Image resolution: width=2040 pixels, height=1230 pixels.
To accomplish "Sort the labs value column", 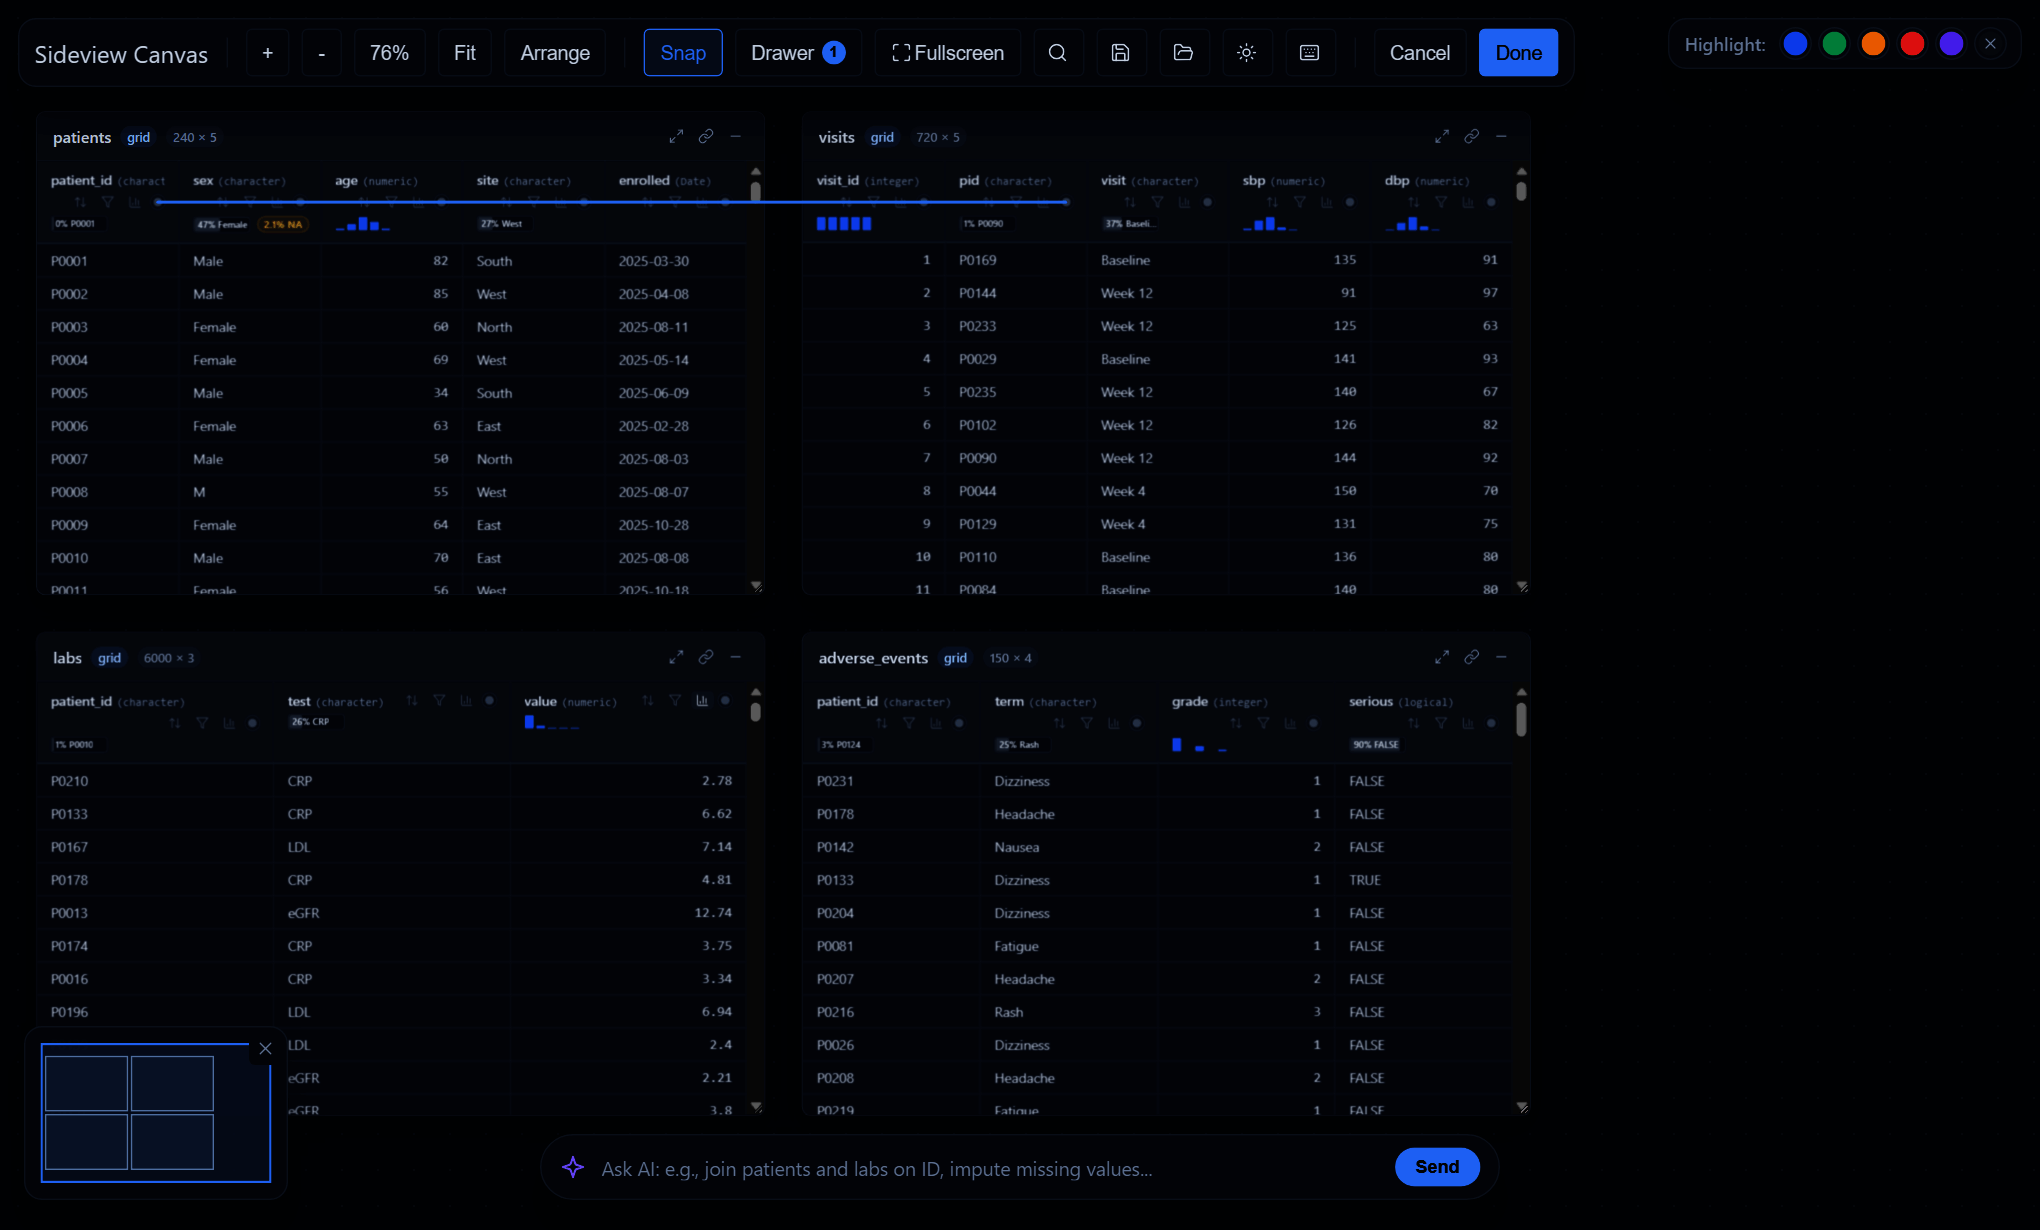I will pyautogui.click(x=648, y=701).
